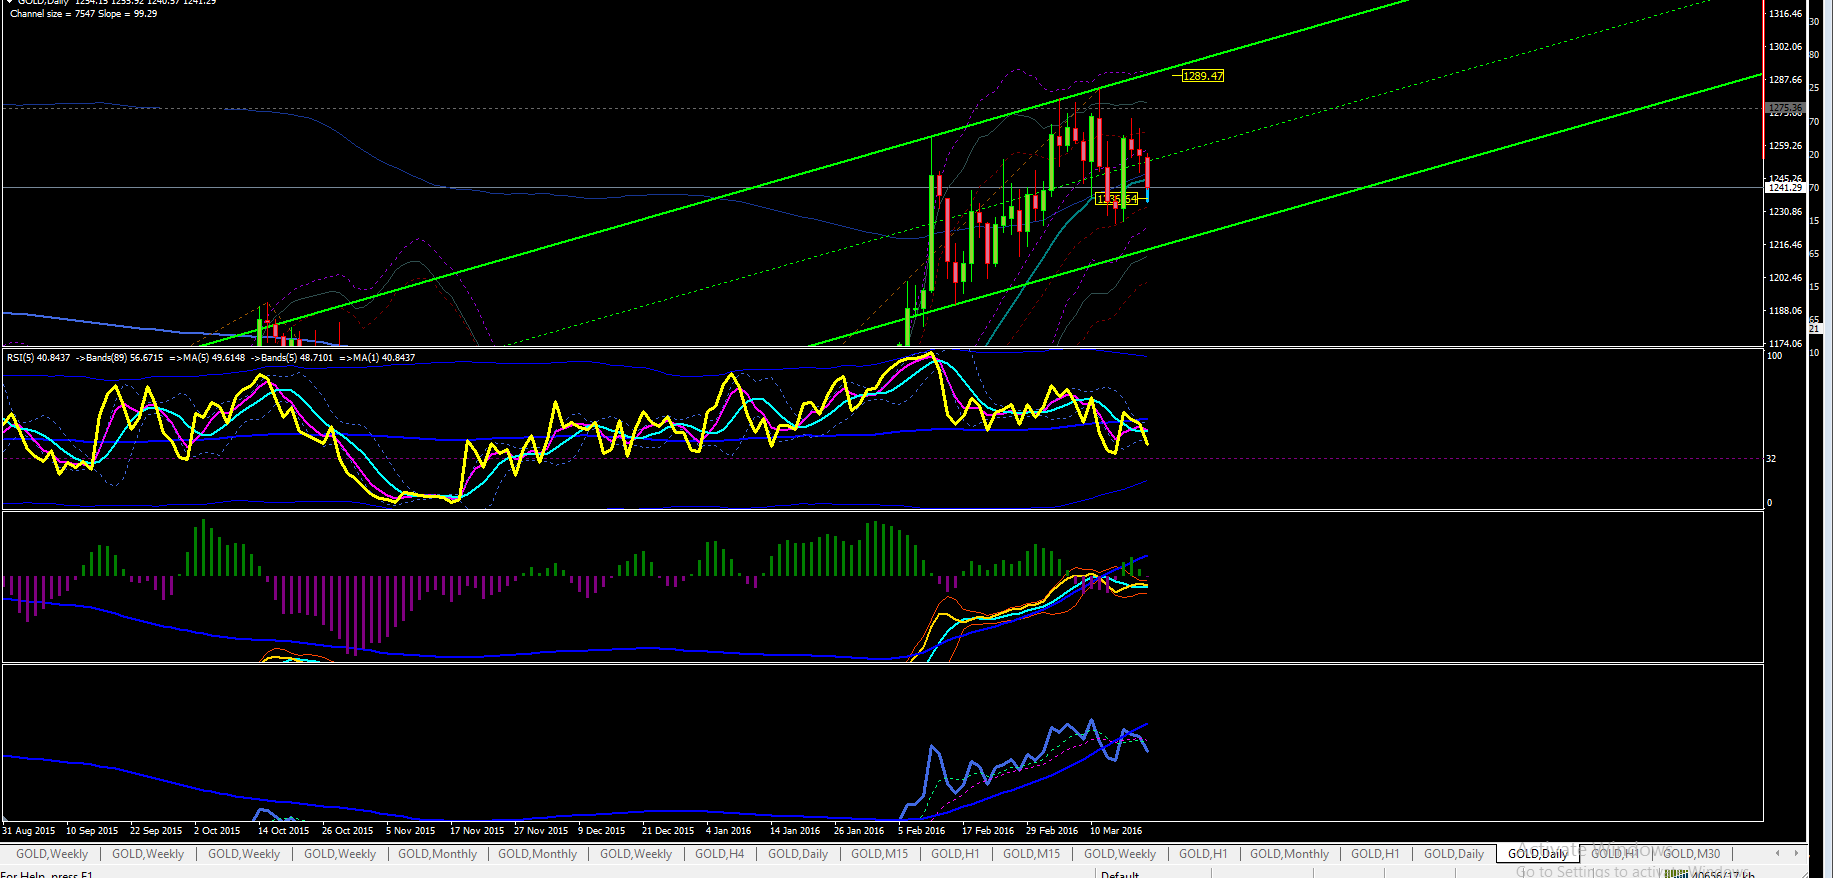Click the 1289.47 yellow price label
The image size is (1833, 878).
coord(1203,76)
